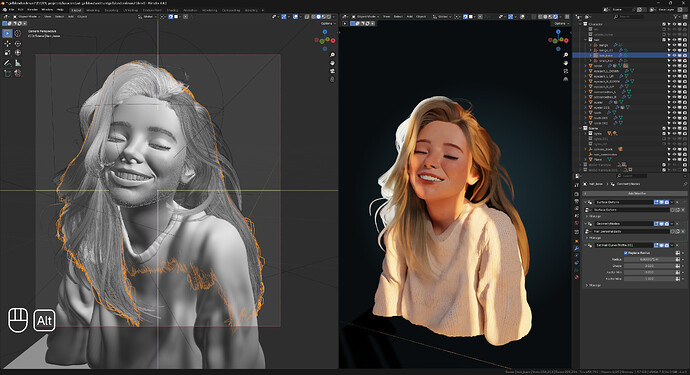The image size is (690, 375).
Task: Open the Modifiers wrench properties tab
Action: coord(576,248)
